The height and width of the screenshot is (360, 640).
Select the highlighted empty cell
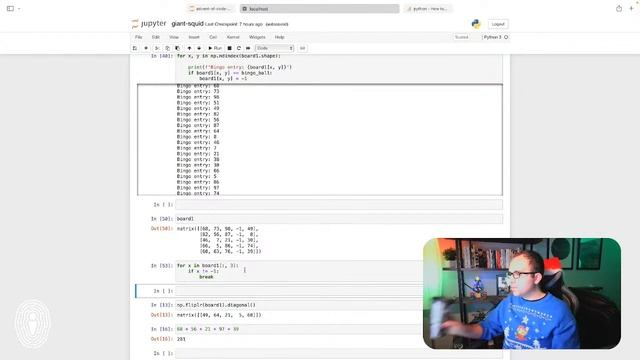[x=299, y=291]
